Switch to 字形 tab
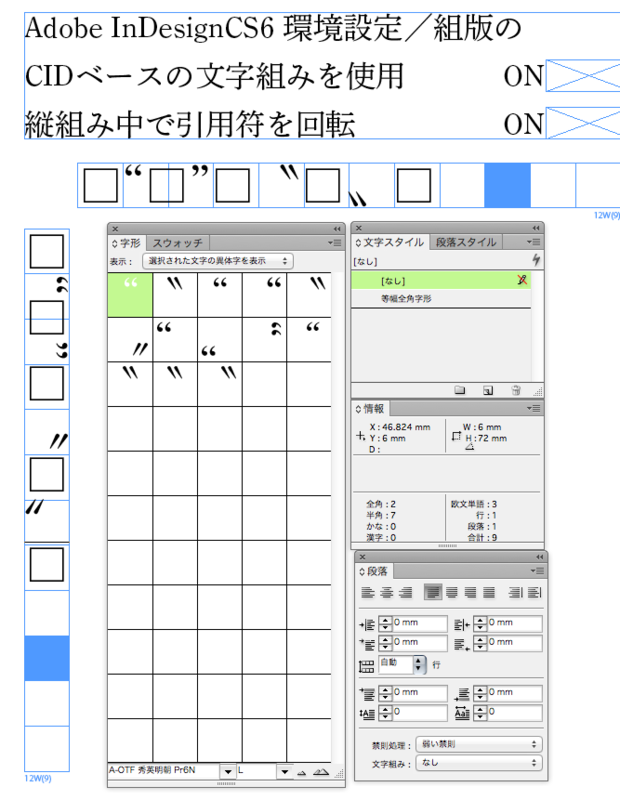Image resolution: width=620 pixels, height=800 pixels. click(127, 243)
